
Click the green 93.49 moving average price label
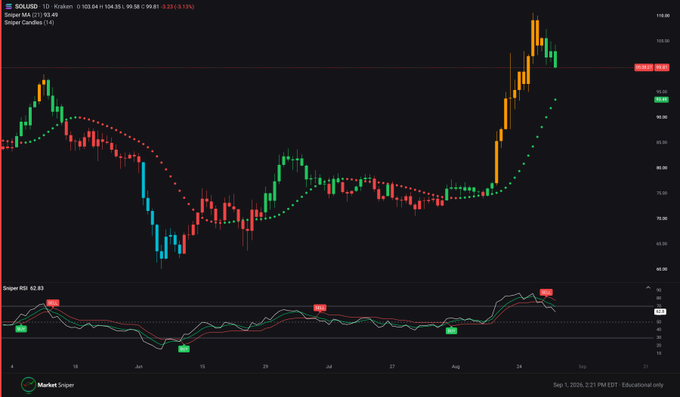661,99
